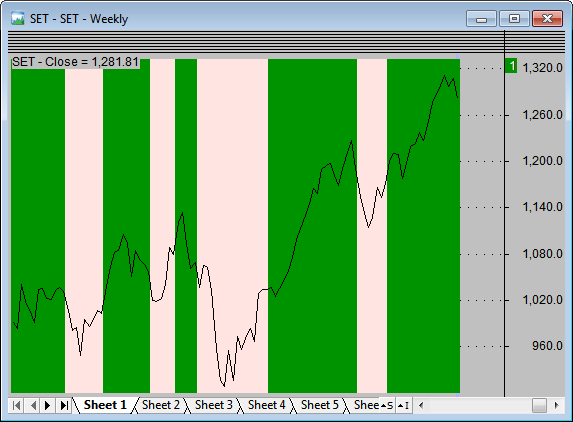Jump to the first sheet tab arrow
This screenshot has height=422, width=573.
pyautogui.click(x=16, y=406)
